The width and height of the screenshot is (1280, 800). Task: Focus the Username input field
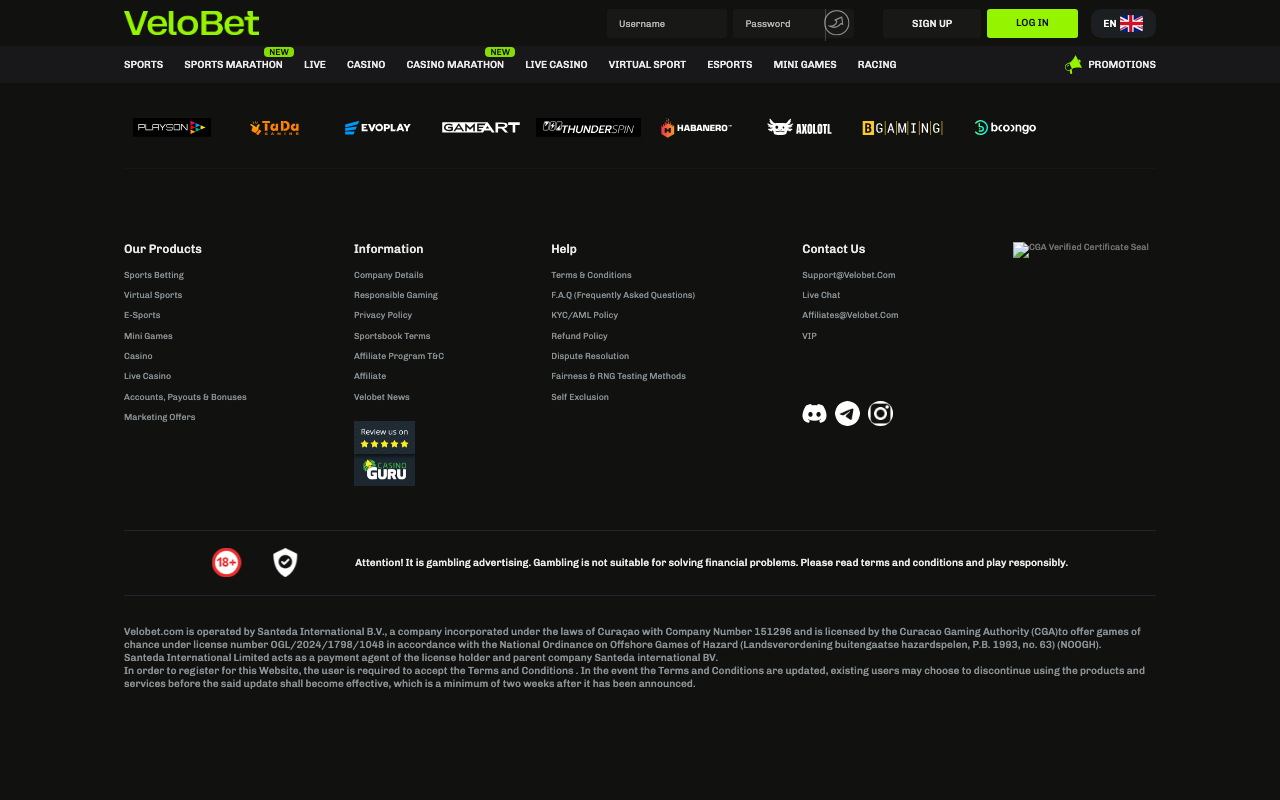pyautogui.click(x=666, y=24)
